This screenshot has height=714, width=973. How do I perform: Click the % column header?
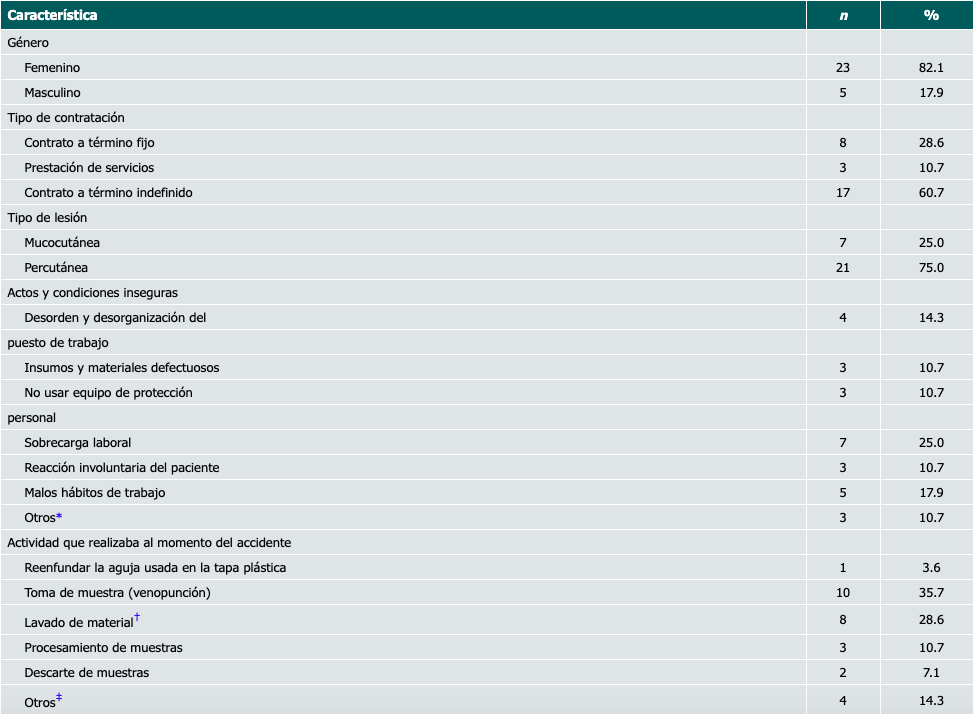pos(931,16)
